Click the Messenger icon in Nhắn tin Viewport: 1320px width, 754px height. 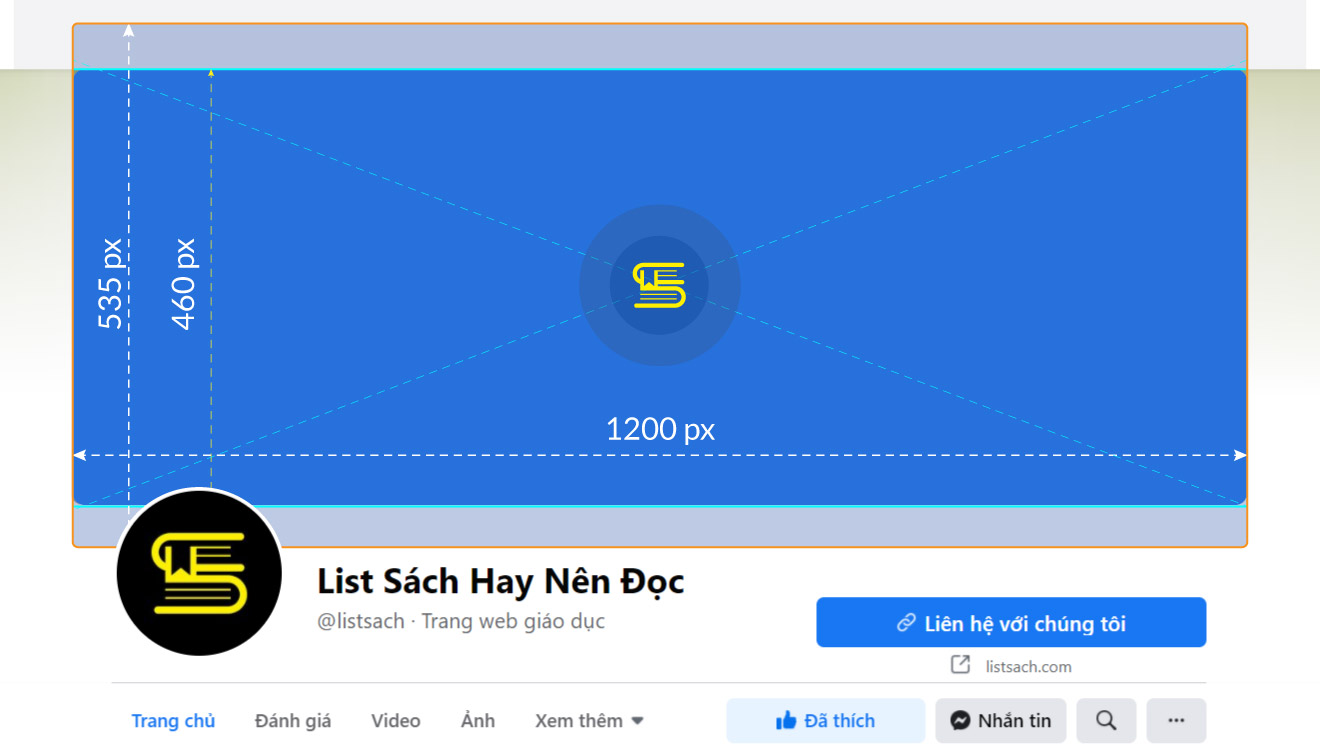961,721
